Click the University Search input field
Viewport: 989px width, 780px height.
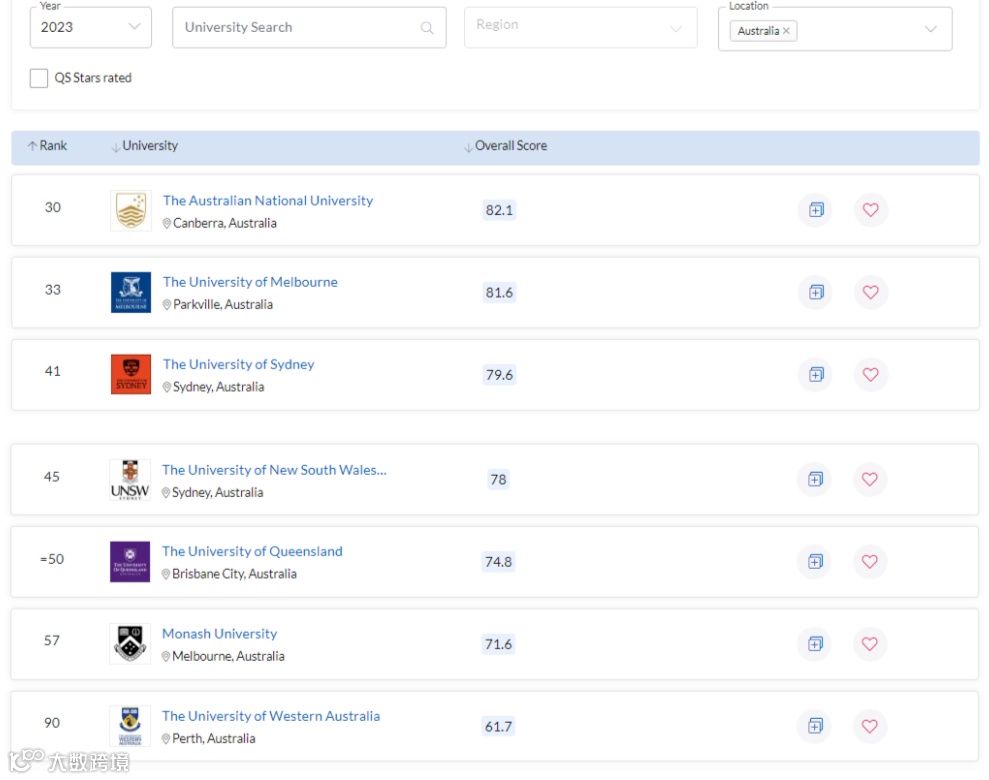(295, 28)
